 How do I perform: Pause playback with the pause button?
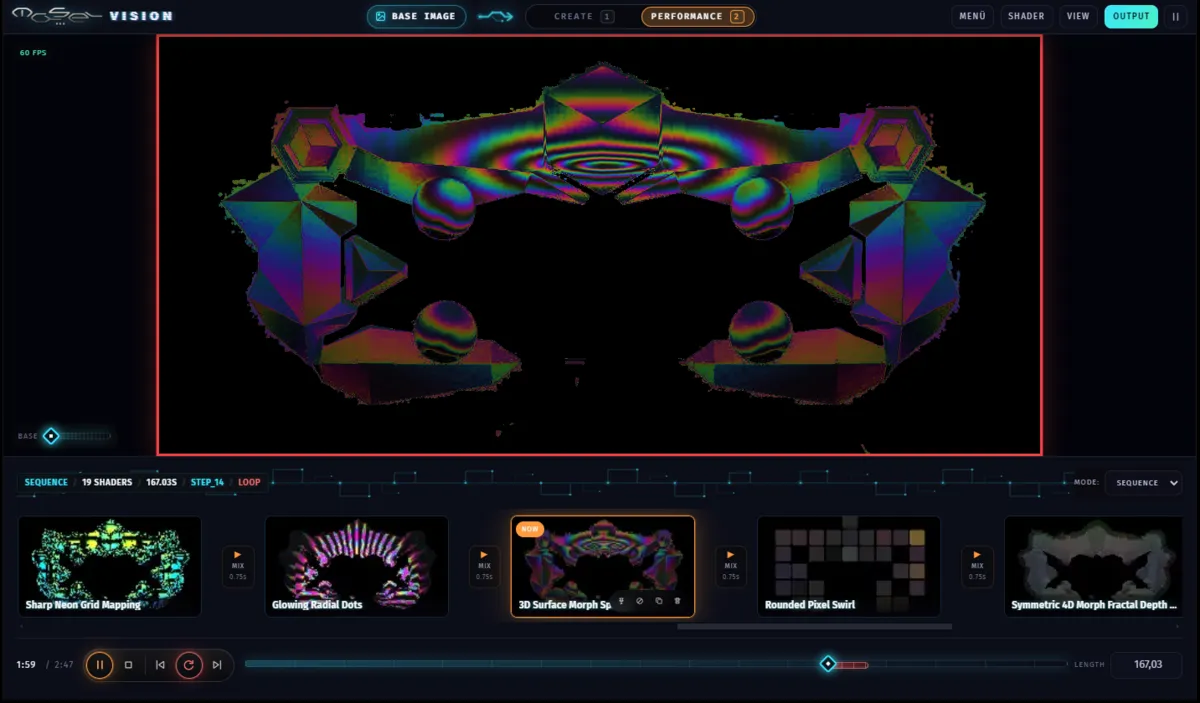pyautogui.click(x=99, y=665)
